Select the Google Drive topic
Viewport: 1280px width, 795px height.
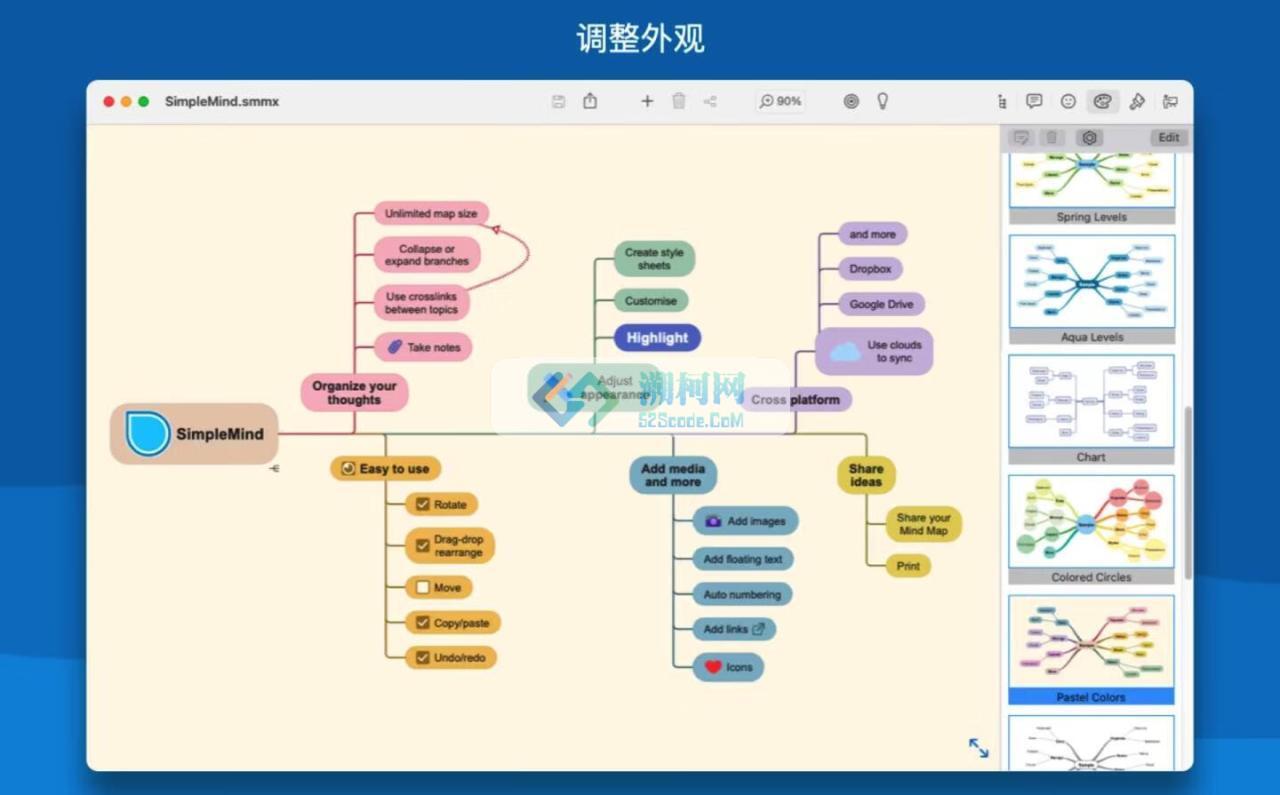[881, 304]
